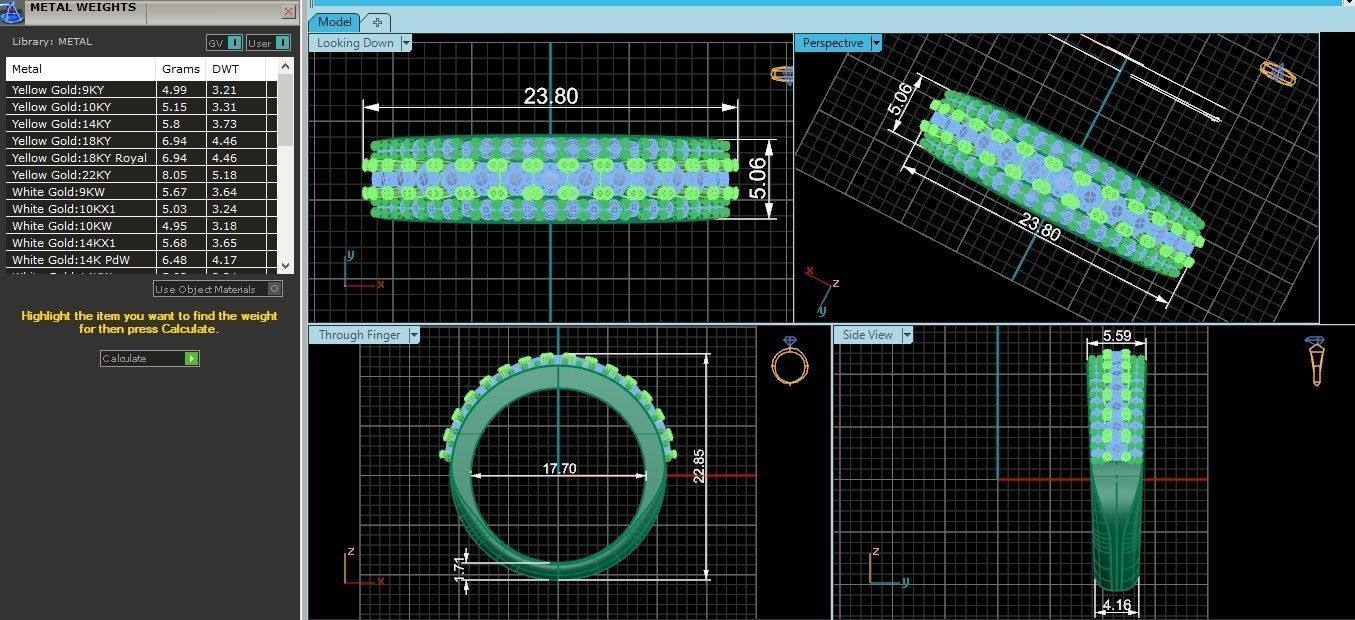Click the Looking Down viewport label
This screenshot has width=1355, height=620.
[x=355, y=43]
